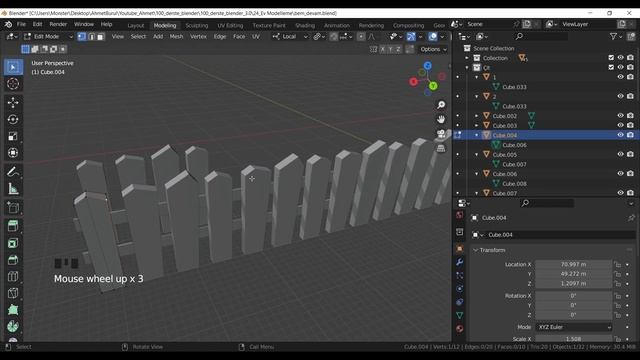The height and width of the screenshot is (360, 640).
Task: Select the Extrude Region tool
Action: [13, 226]
